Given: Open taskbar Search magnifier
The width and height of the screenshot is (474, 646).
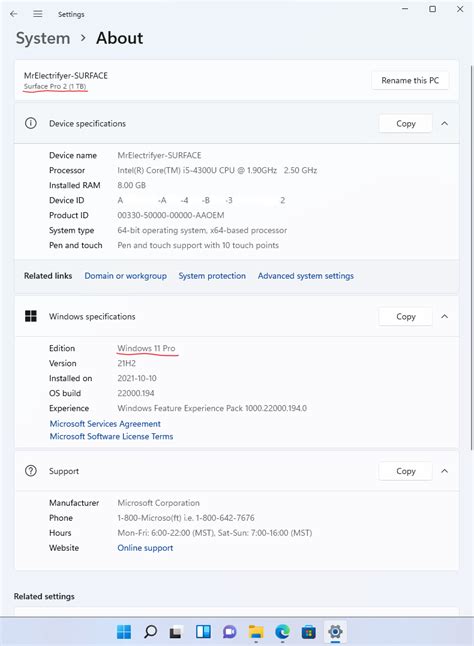Looking at the screenshot, I should coord(150,631).
